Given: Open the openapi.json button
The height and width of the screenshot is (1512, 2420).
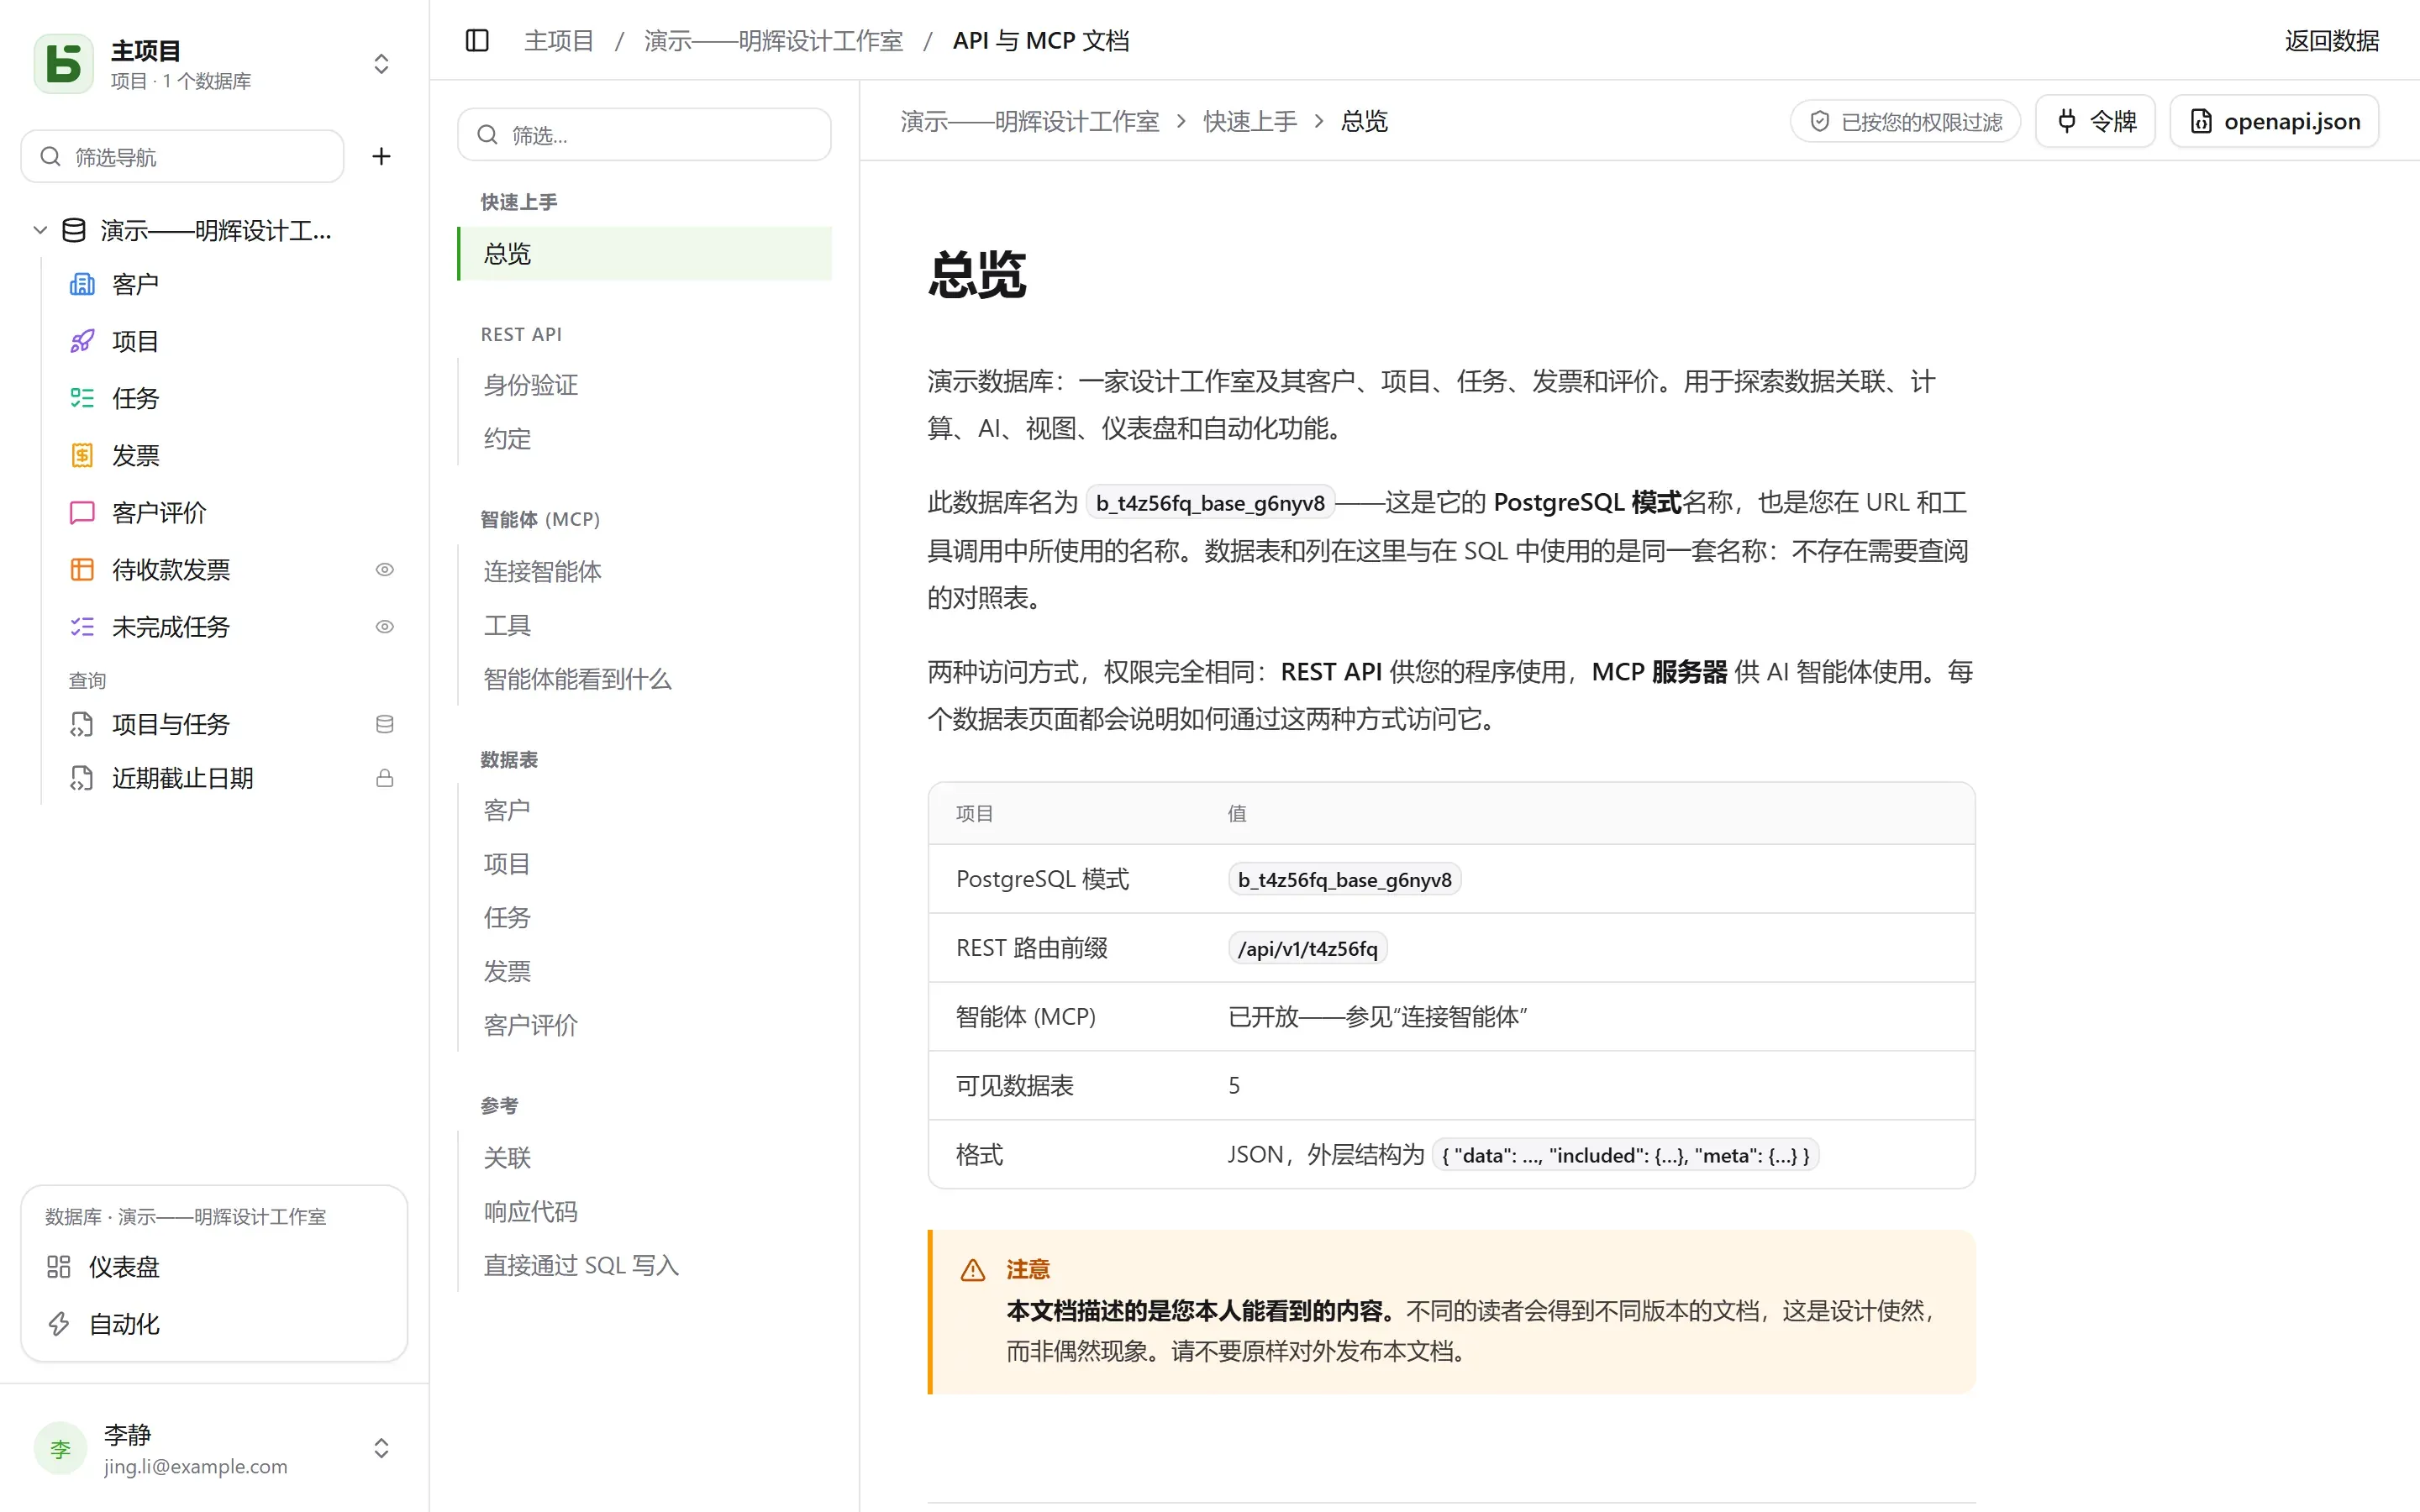Looking at the screenshot, I should click(x=2274, y=121).
